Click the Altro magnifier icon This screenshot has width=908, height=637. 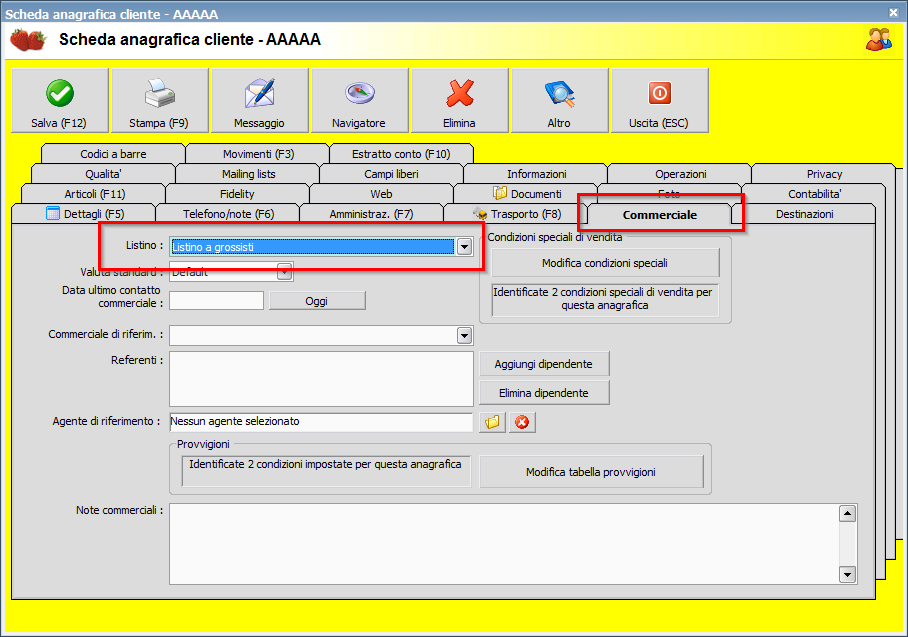559,93
